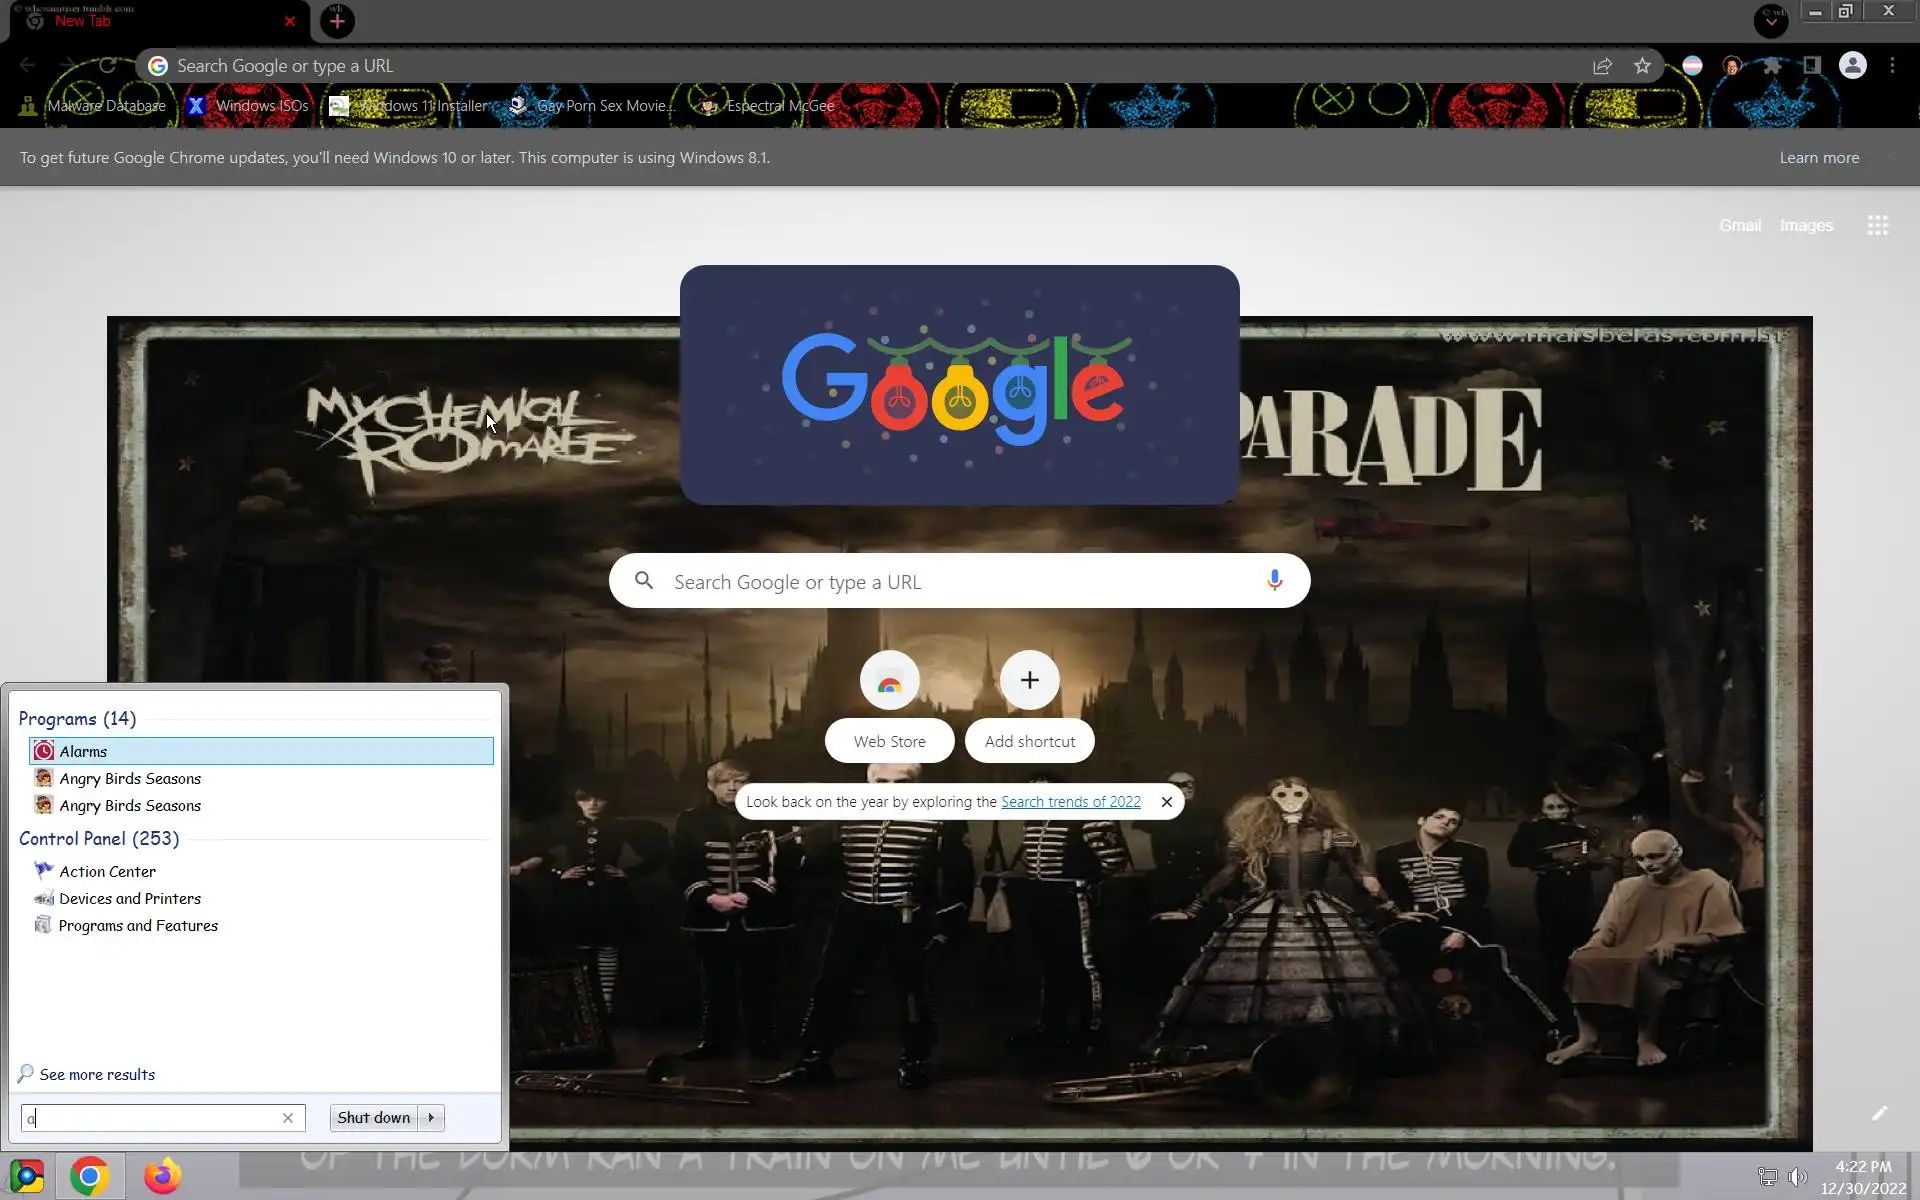The width and height of the screenshot is (1920, 1200).
Task: Click the Shut down button
Action: tap(373, 1118)
